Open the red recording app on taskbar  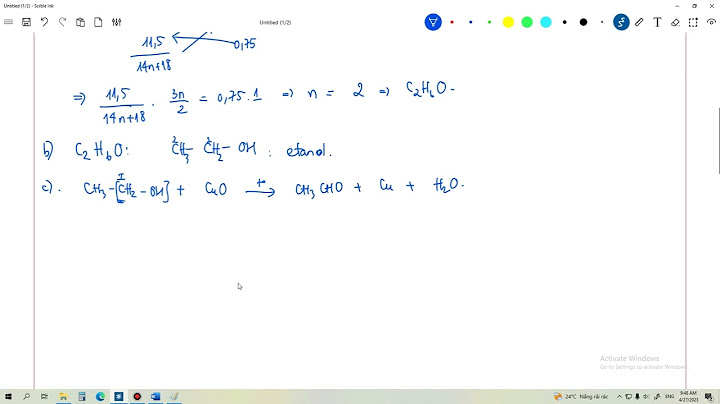tap(137, 396)
